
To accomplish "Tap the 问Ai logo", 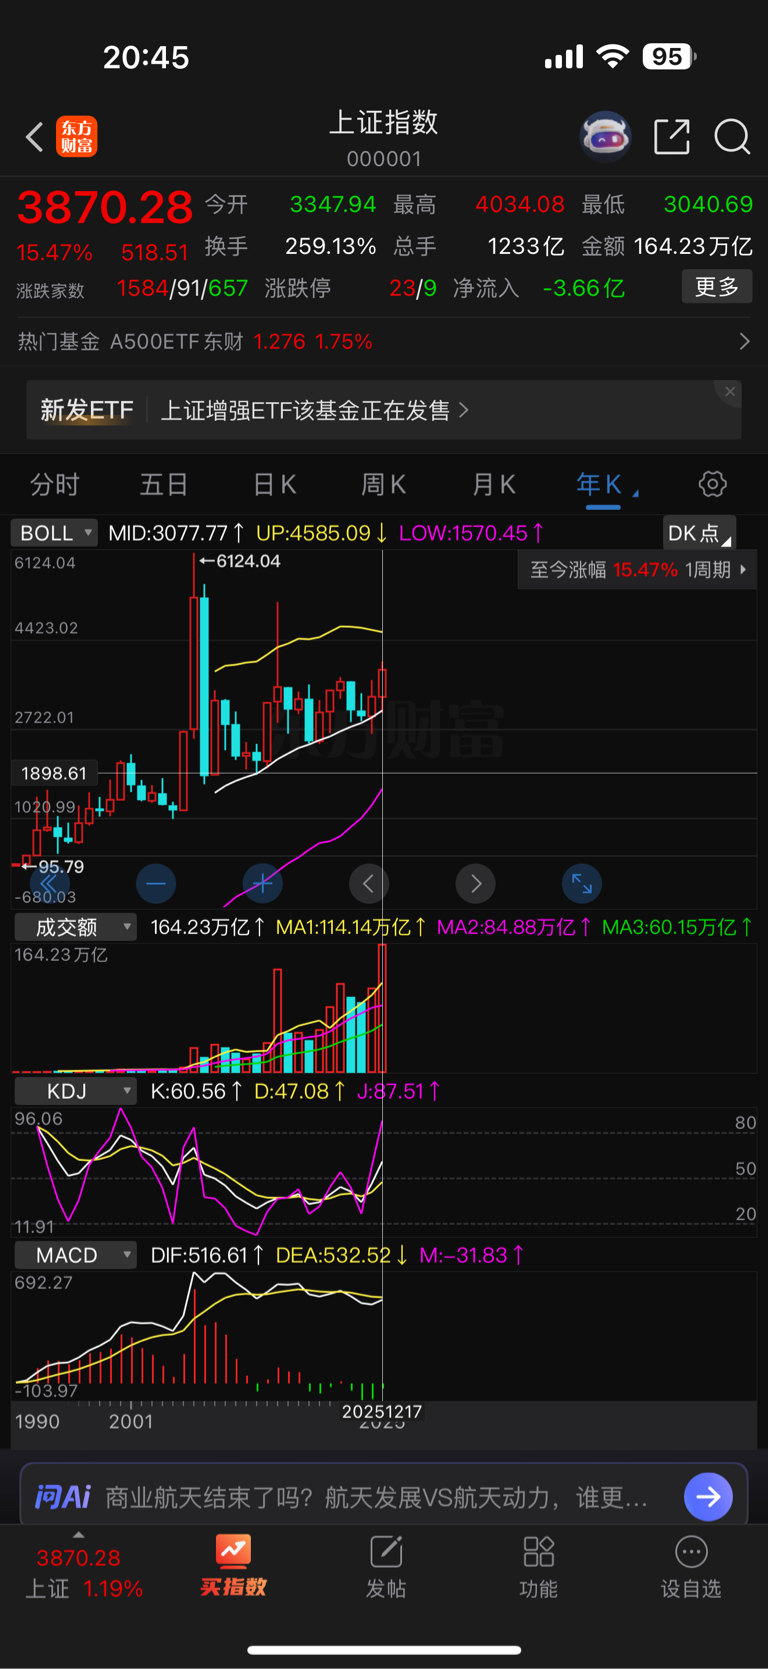I will (x=63, y=1496).
